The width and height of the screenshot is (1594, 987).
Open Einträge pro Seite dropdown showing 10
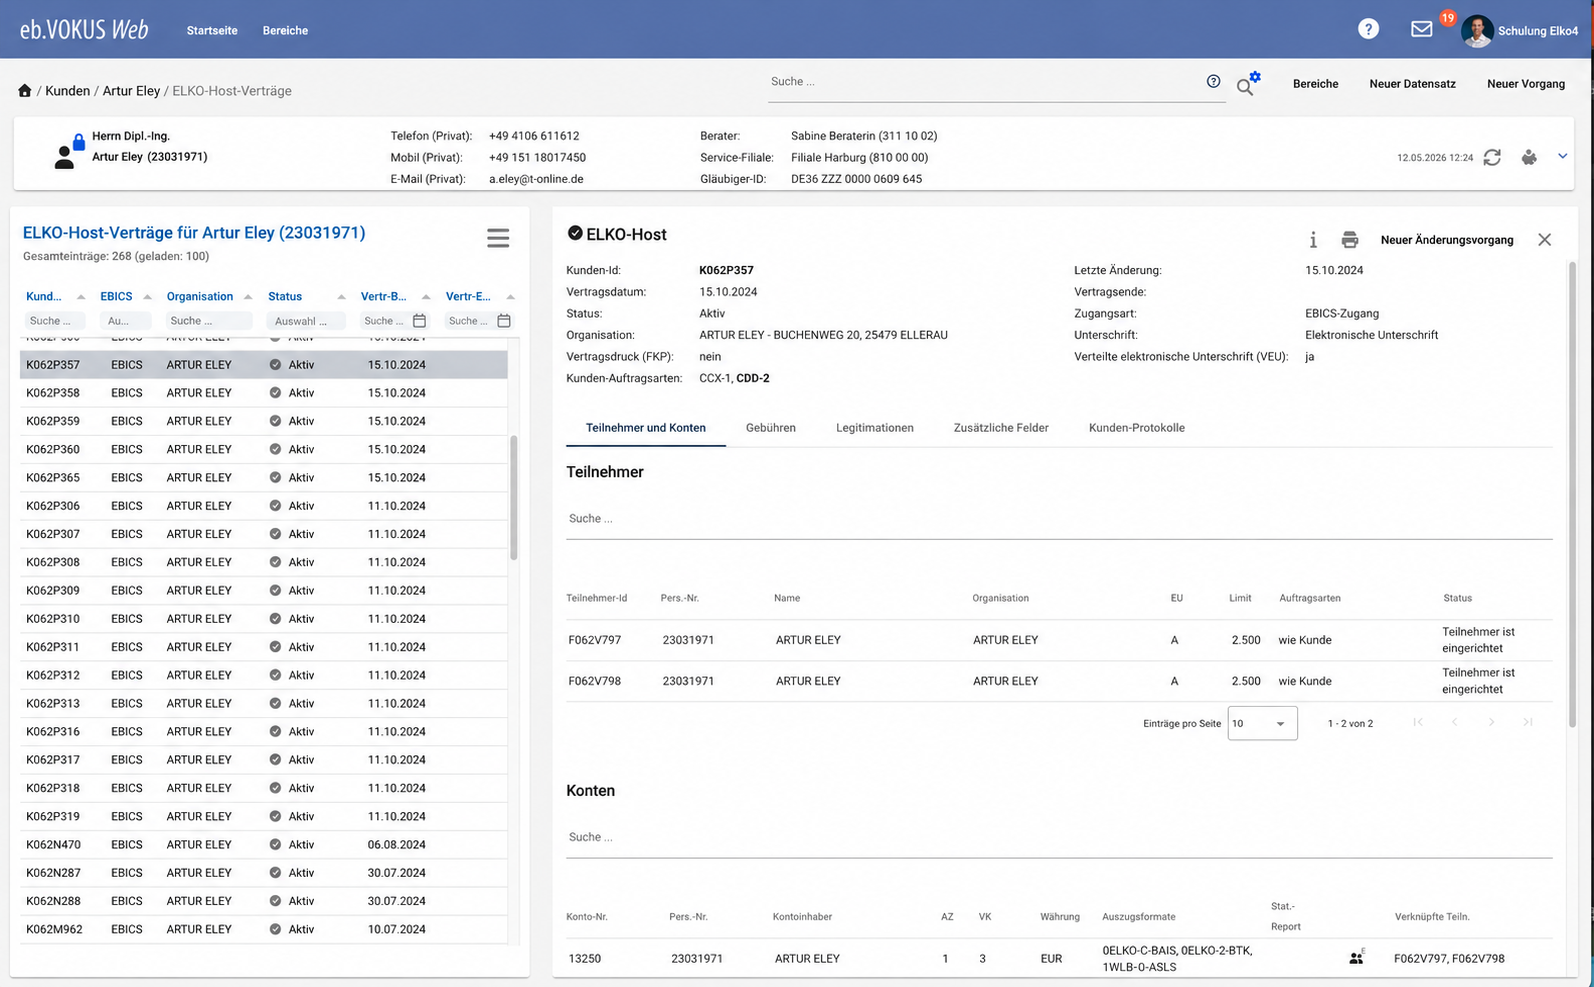1262,723
